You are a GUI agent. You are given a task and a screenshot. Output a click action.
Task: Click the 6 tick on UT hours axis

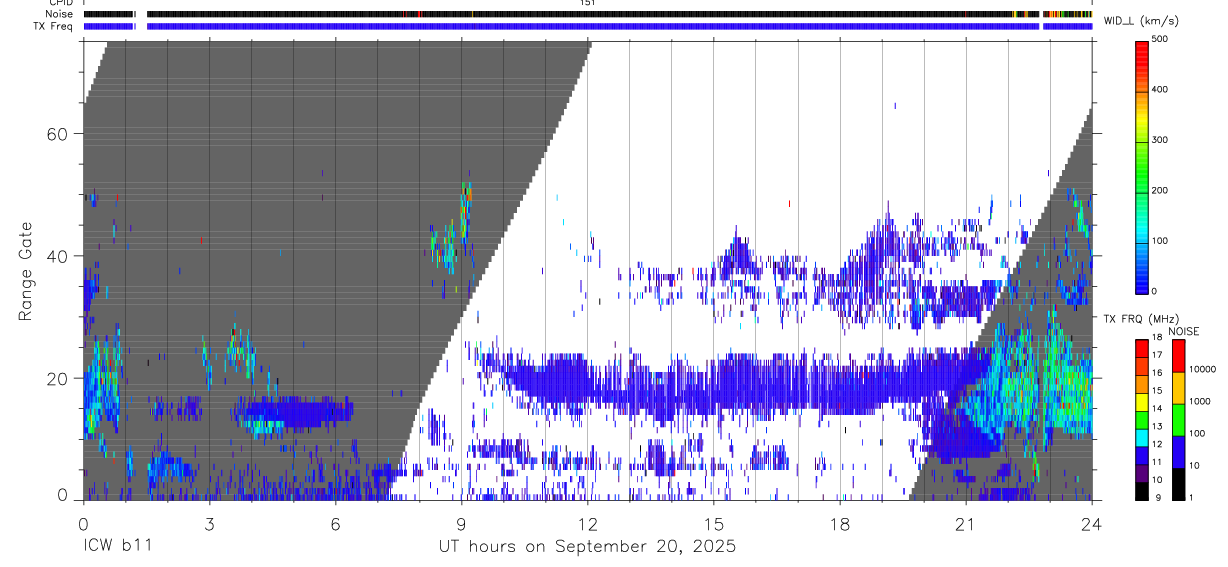[335, 523]
